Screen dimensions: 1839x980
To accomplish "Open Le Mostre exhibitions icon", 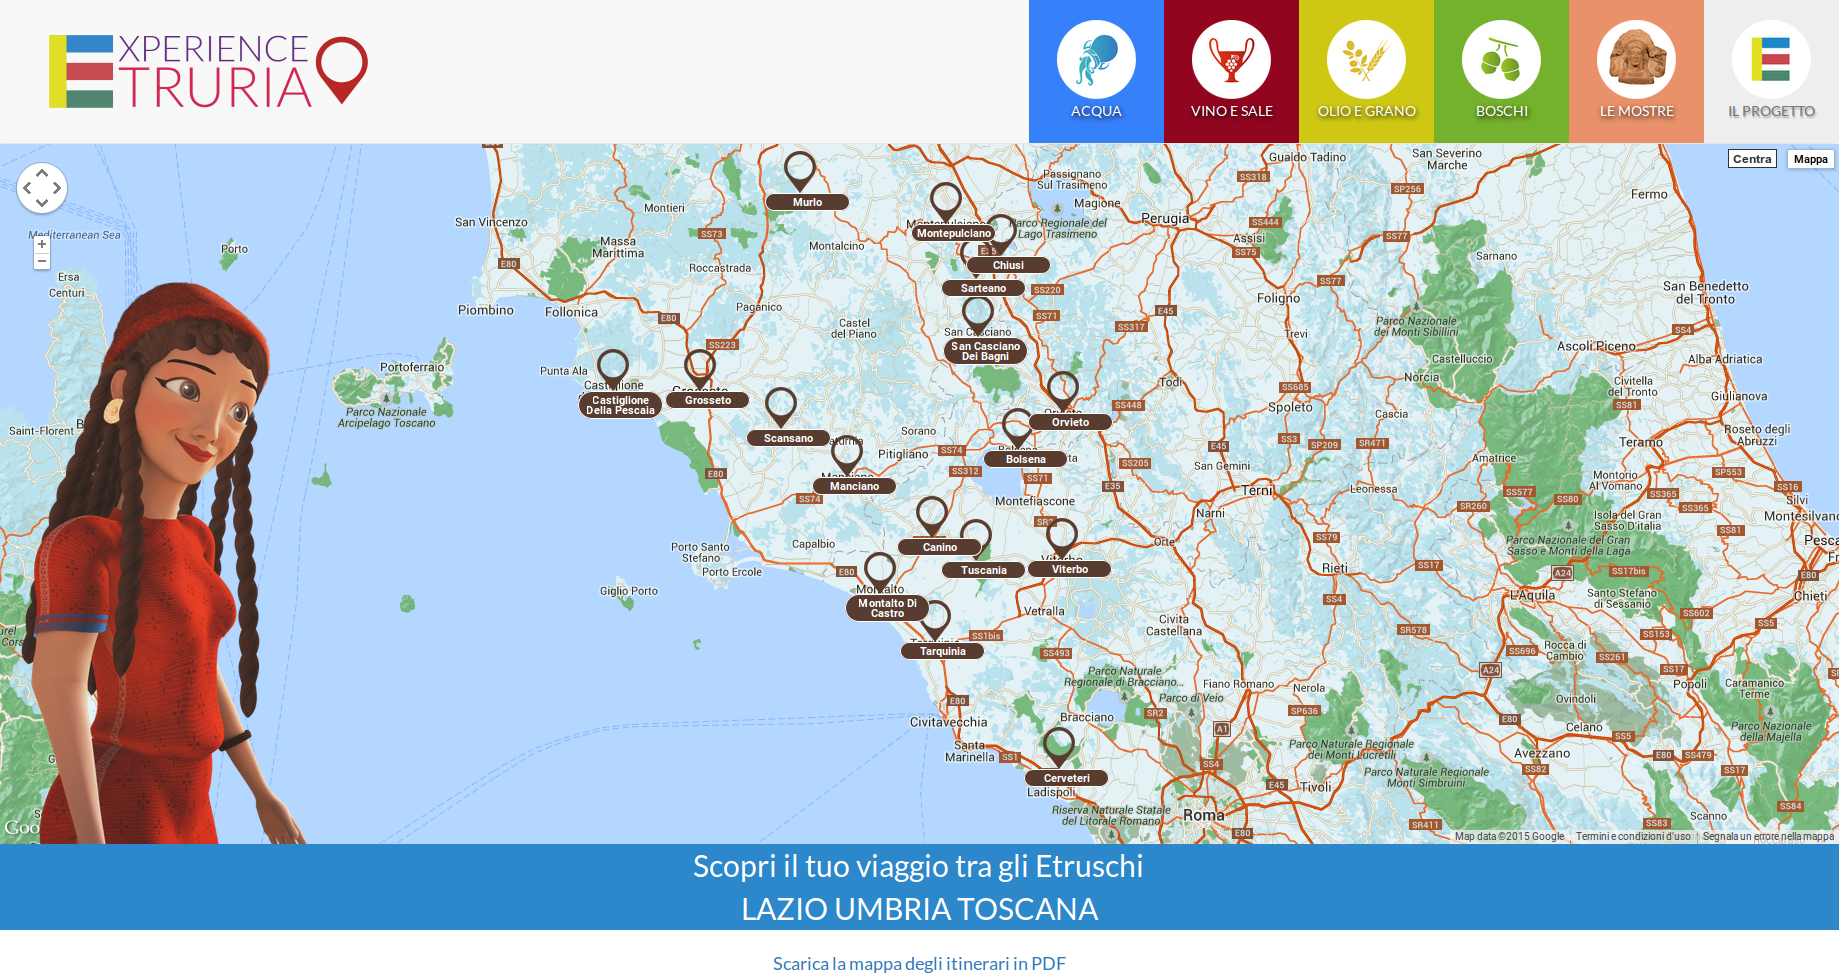I will (x=1636, y=60).
